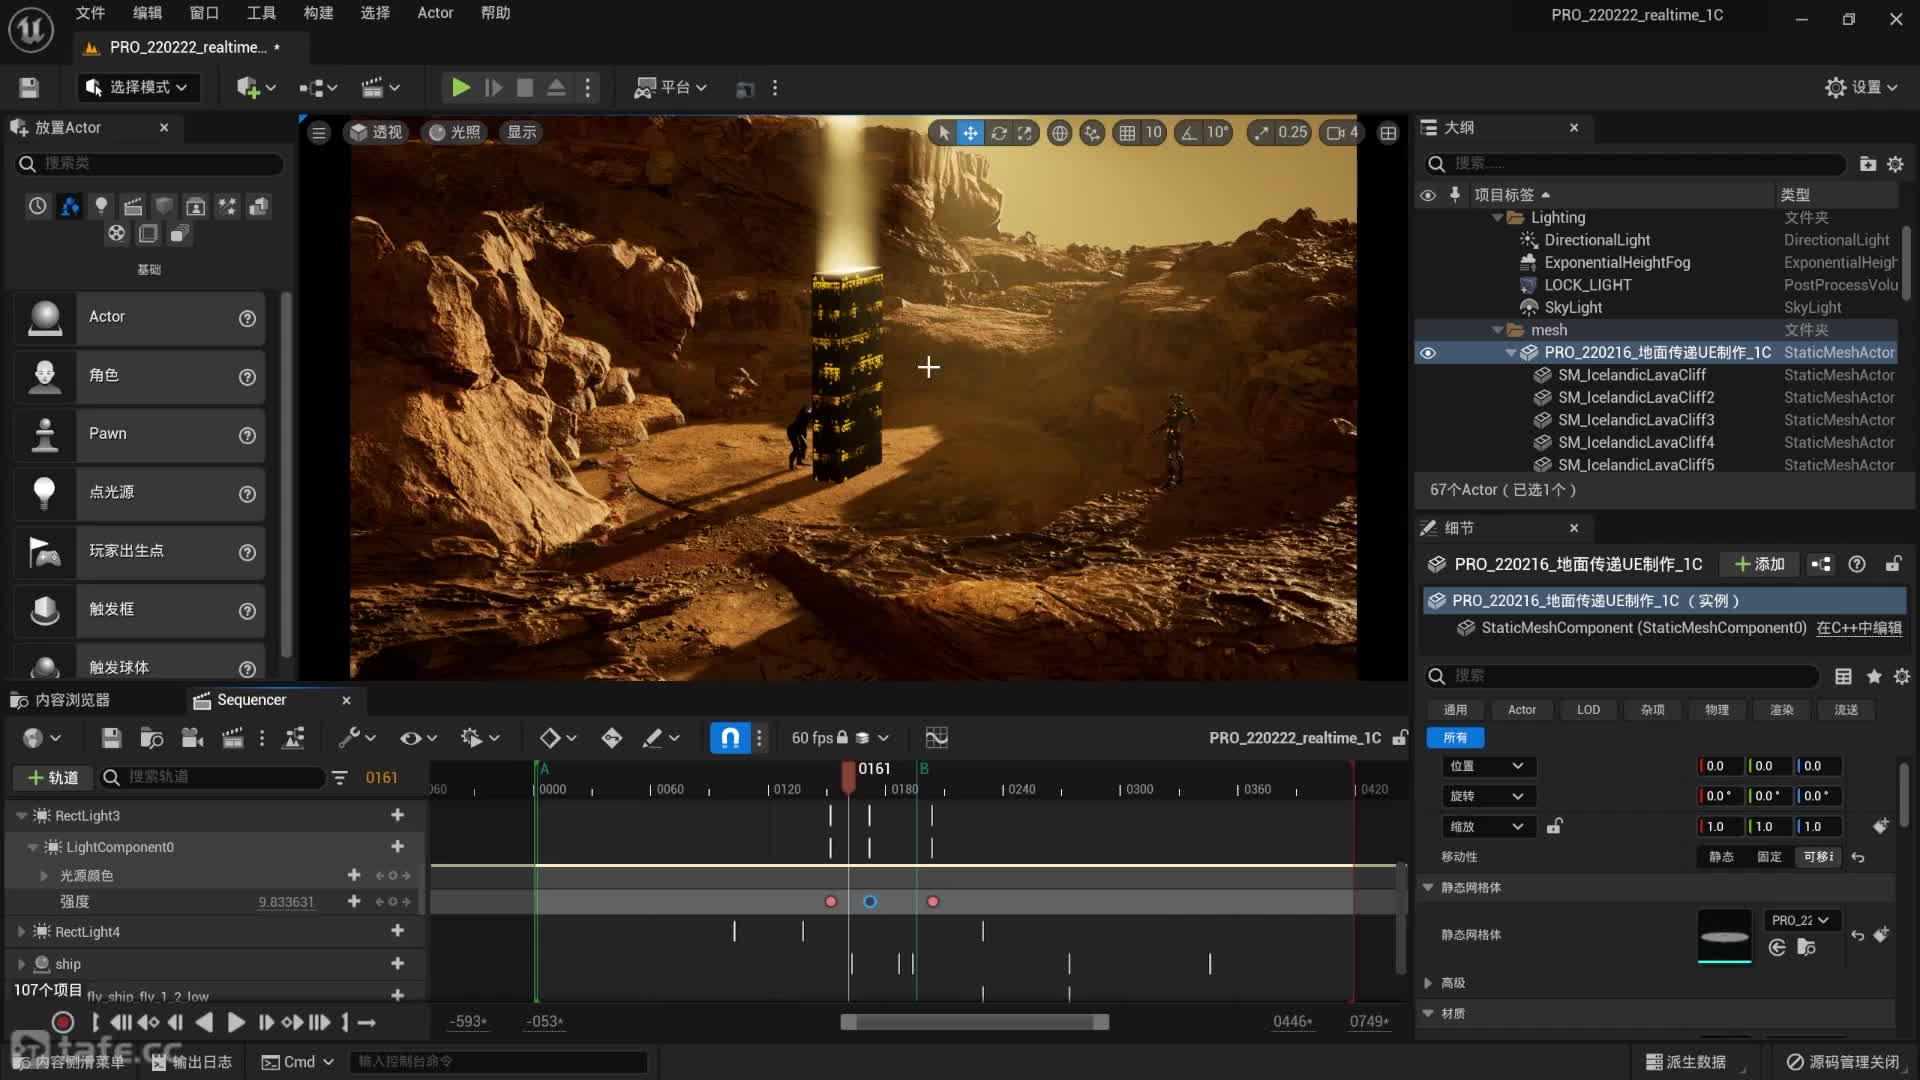1920x1080 pixels.
Task: Select the rotate tool in the viewport toolbar
Action: 998,132
